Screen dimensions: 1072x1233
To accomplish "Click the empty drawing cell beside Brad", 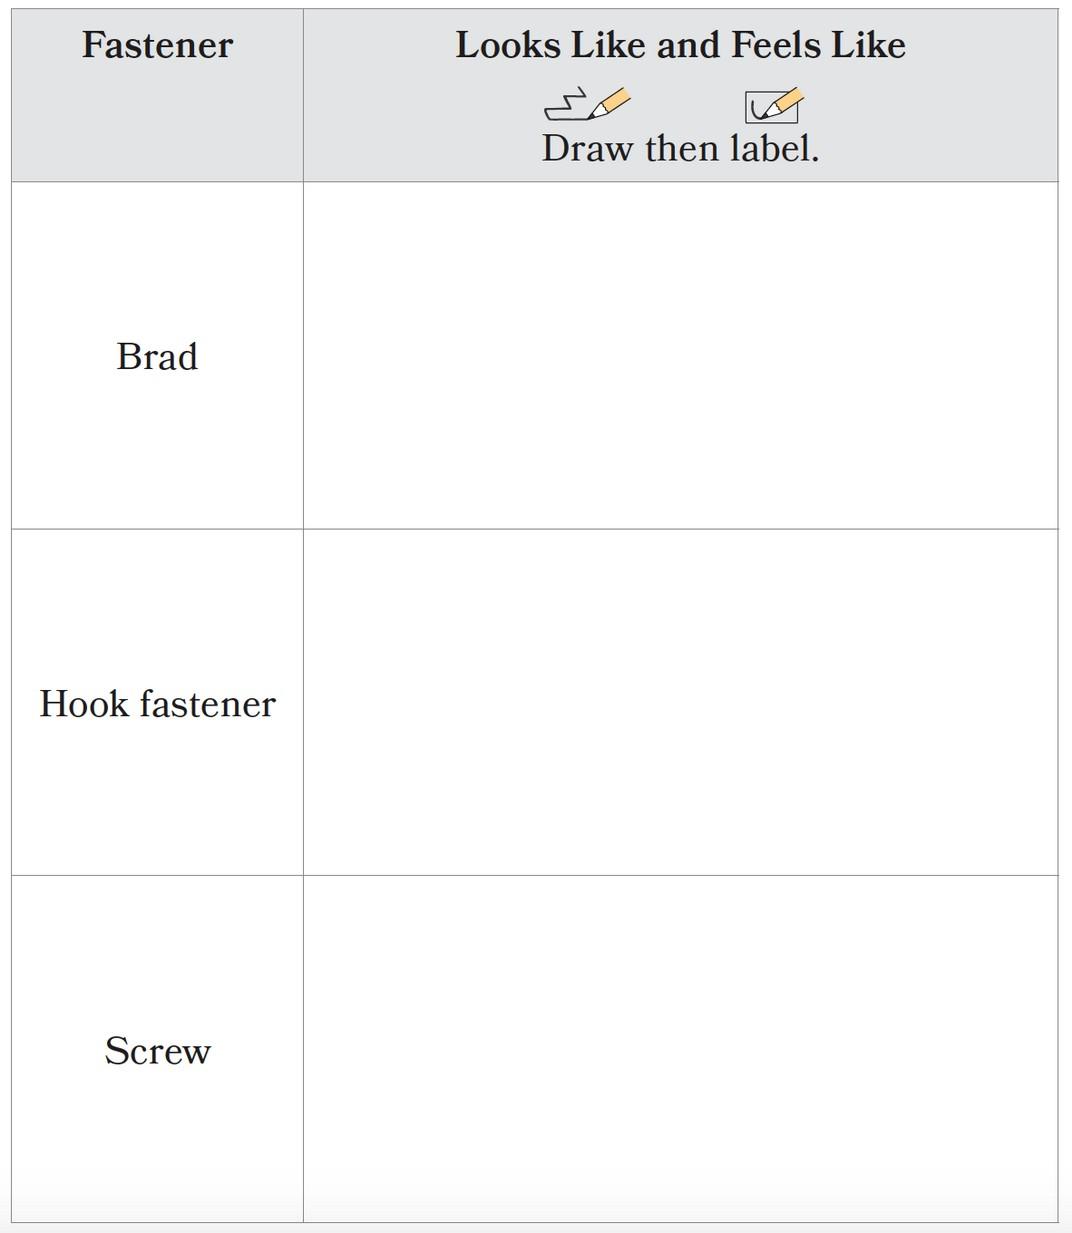I will [x=680, y=356].
